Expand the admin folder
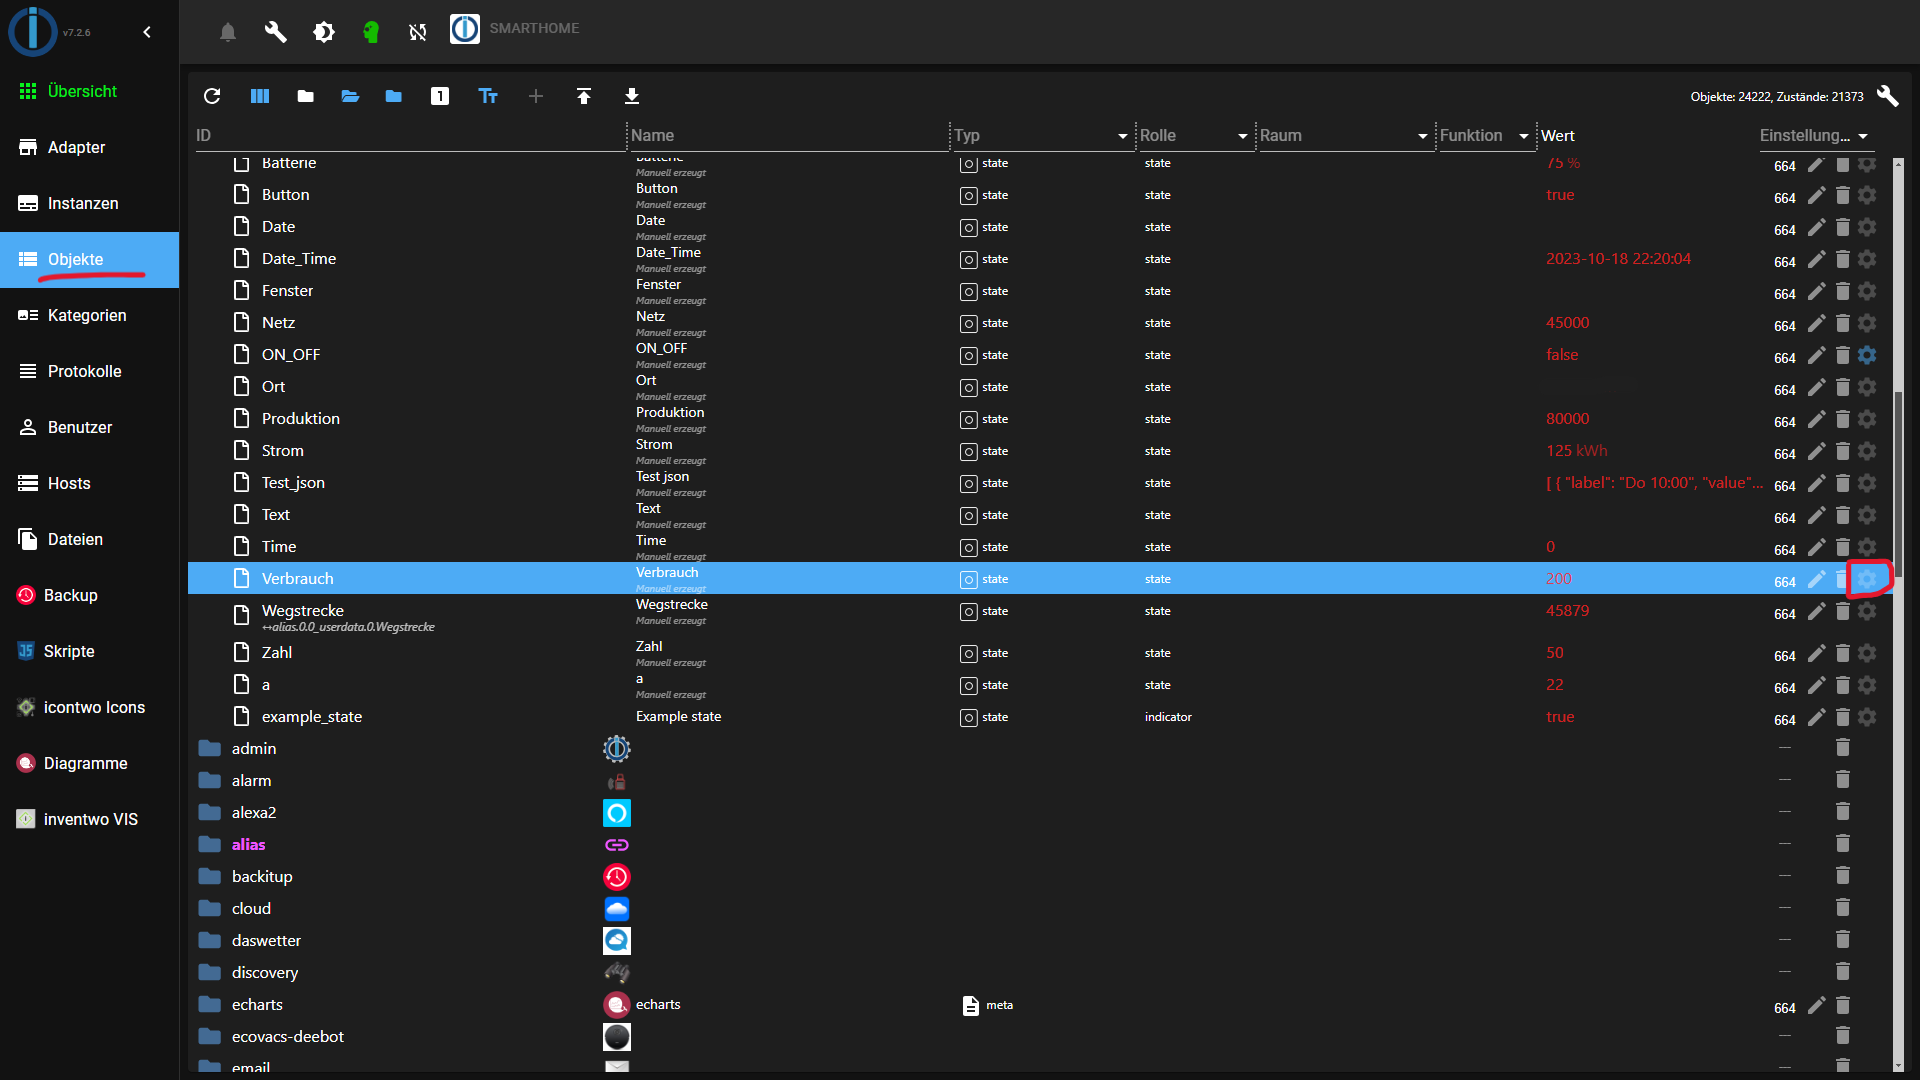The width and height of the screenshot is (1920, 1080). pos(210,749)
